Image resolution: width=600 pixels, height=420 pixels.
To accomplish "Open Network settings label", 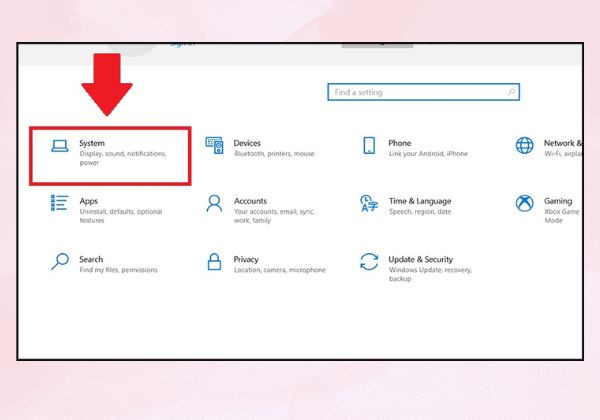I will [563, 143].
